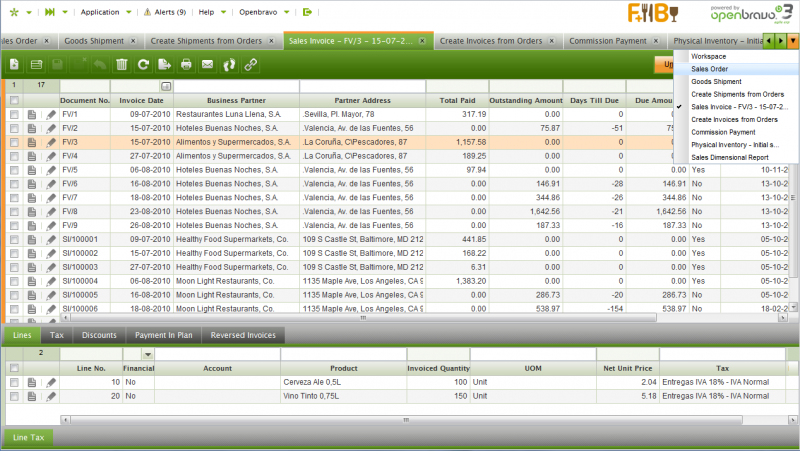This screenshot has width=800, height=451.
Task: Click the create new record toolbar icon
Action: point(14,64)
